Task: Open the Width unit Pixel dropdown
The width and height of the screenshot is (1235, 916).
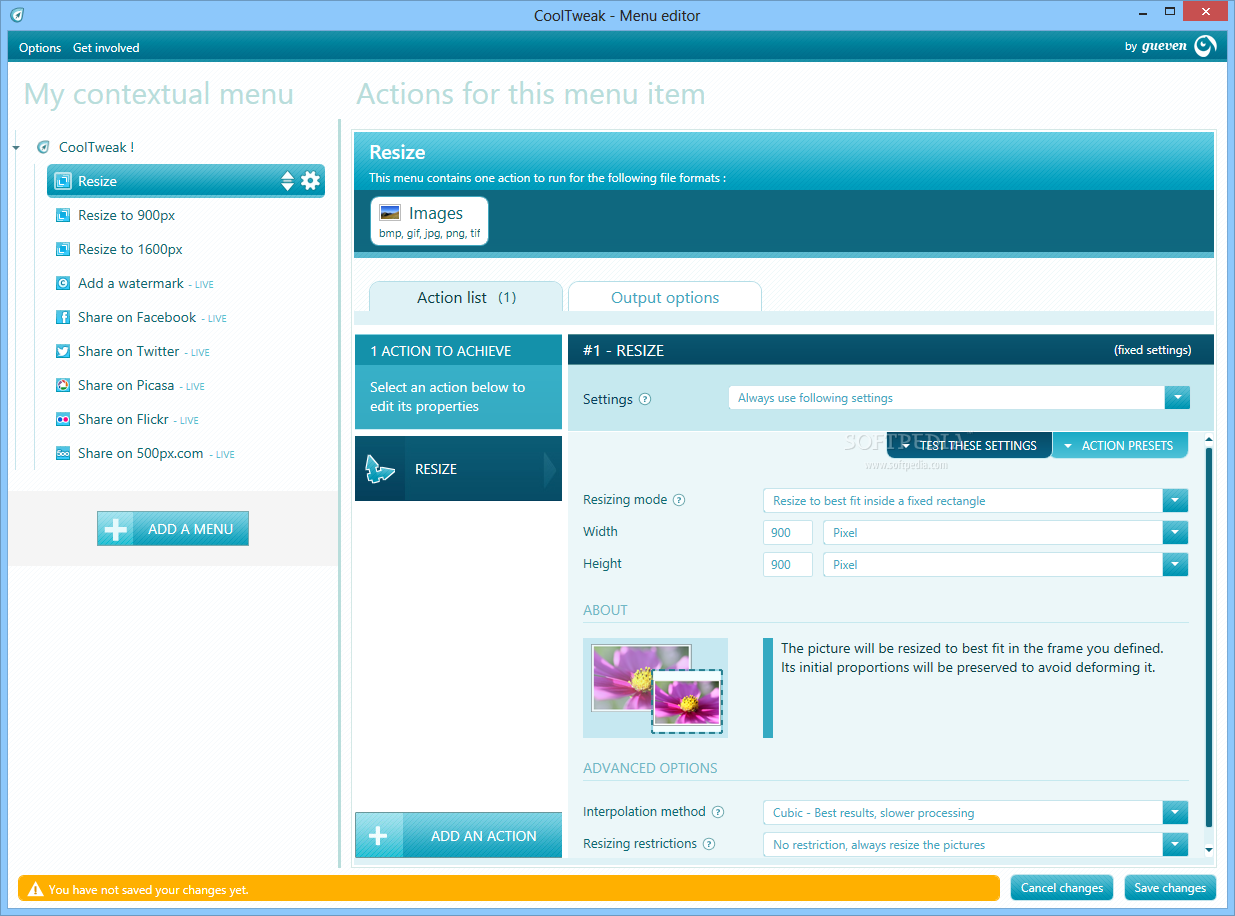Action: 1176,533
